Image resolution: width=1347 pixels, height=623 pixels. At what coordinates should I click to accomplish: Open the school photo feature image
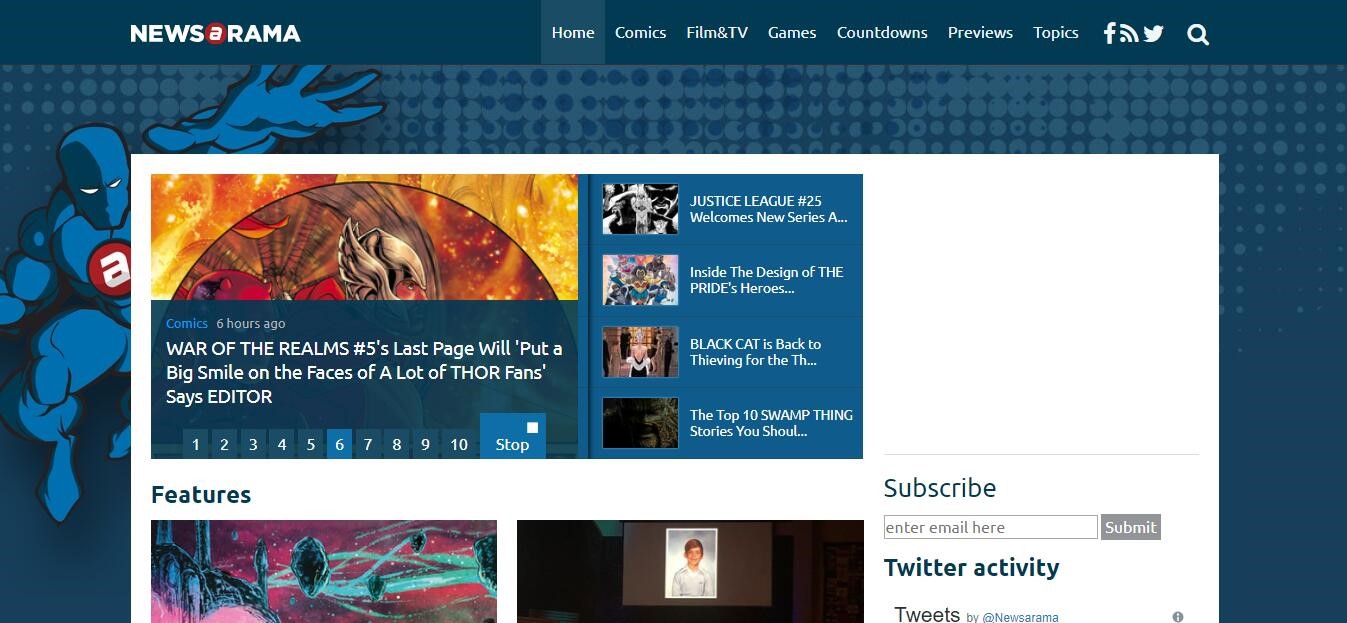tap(690, 571)
